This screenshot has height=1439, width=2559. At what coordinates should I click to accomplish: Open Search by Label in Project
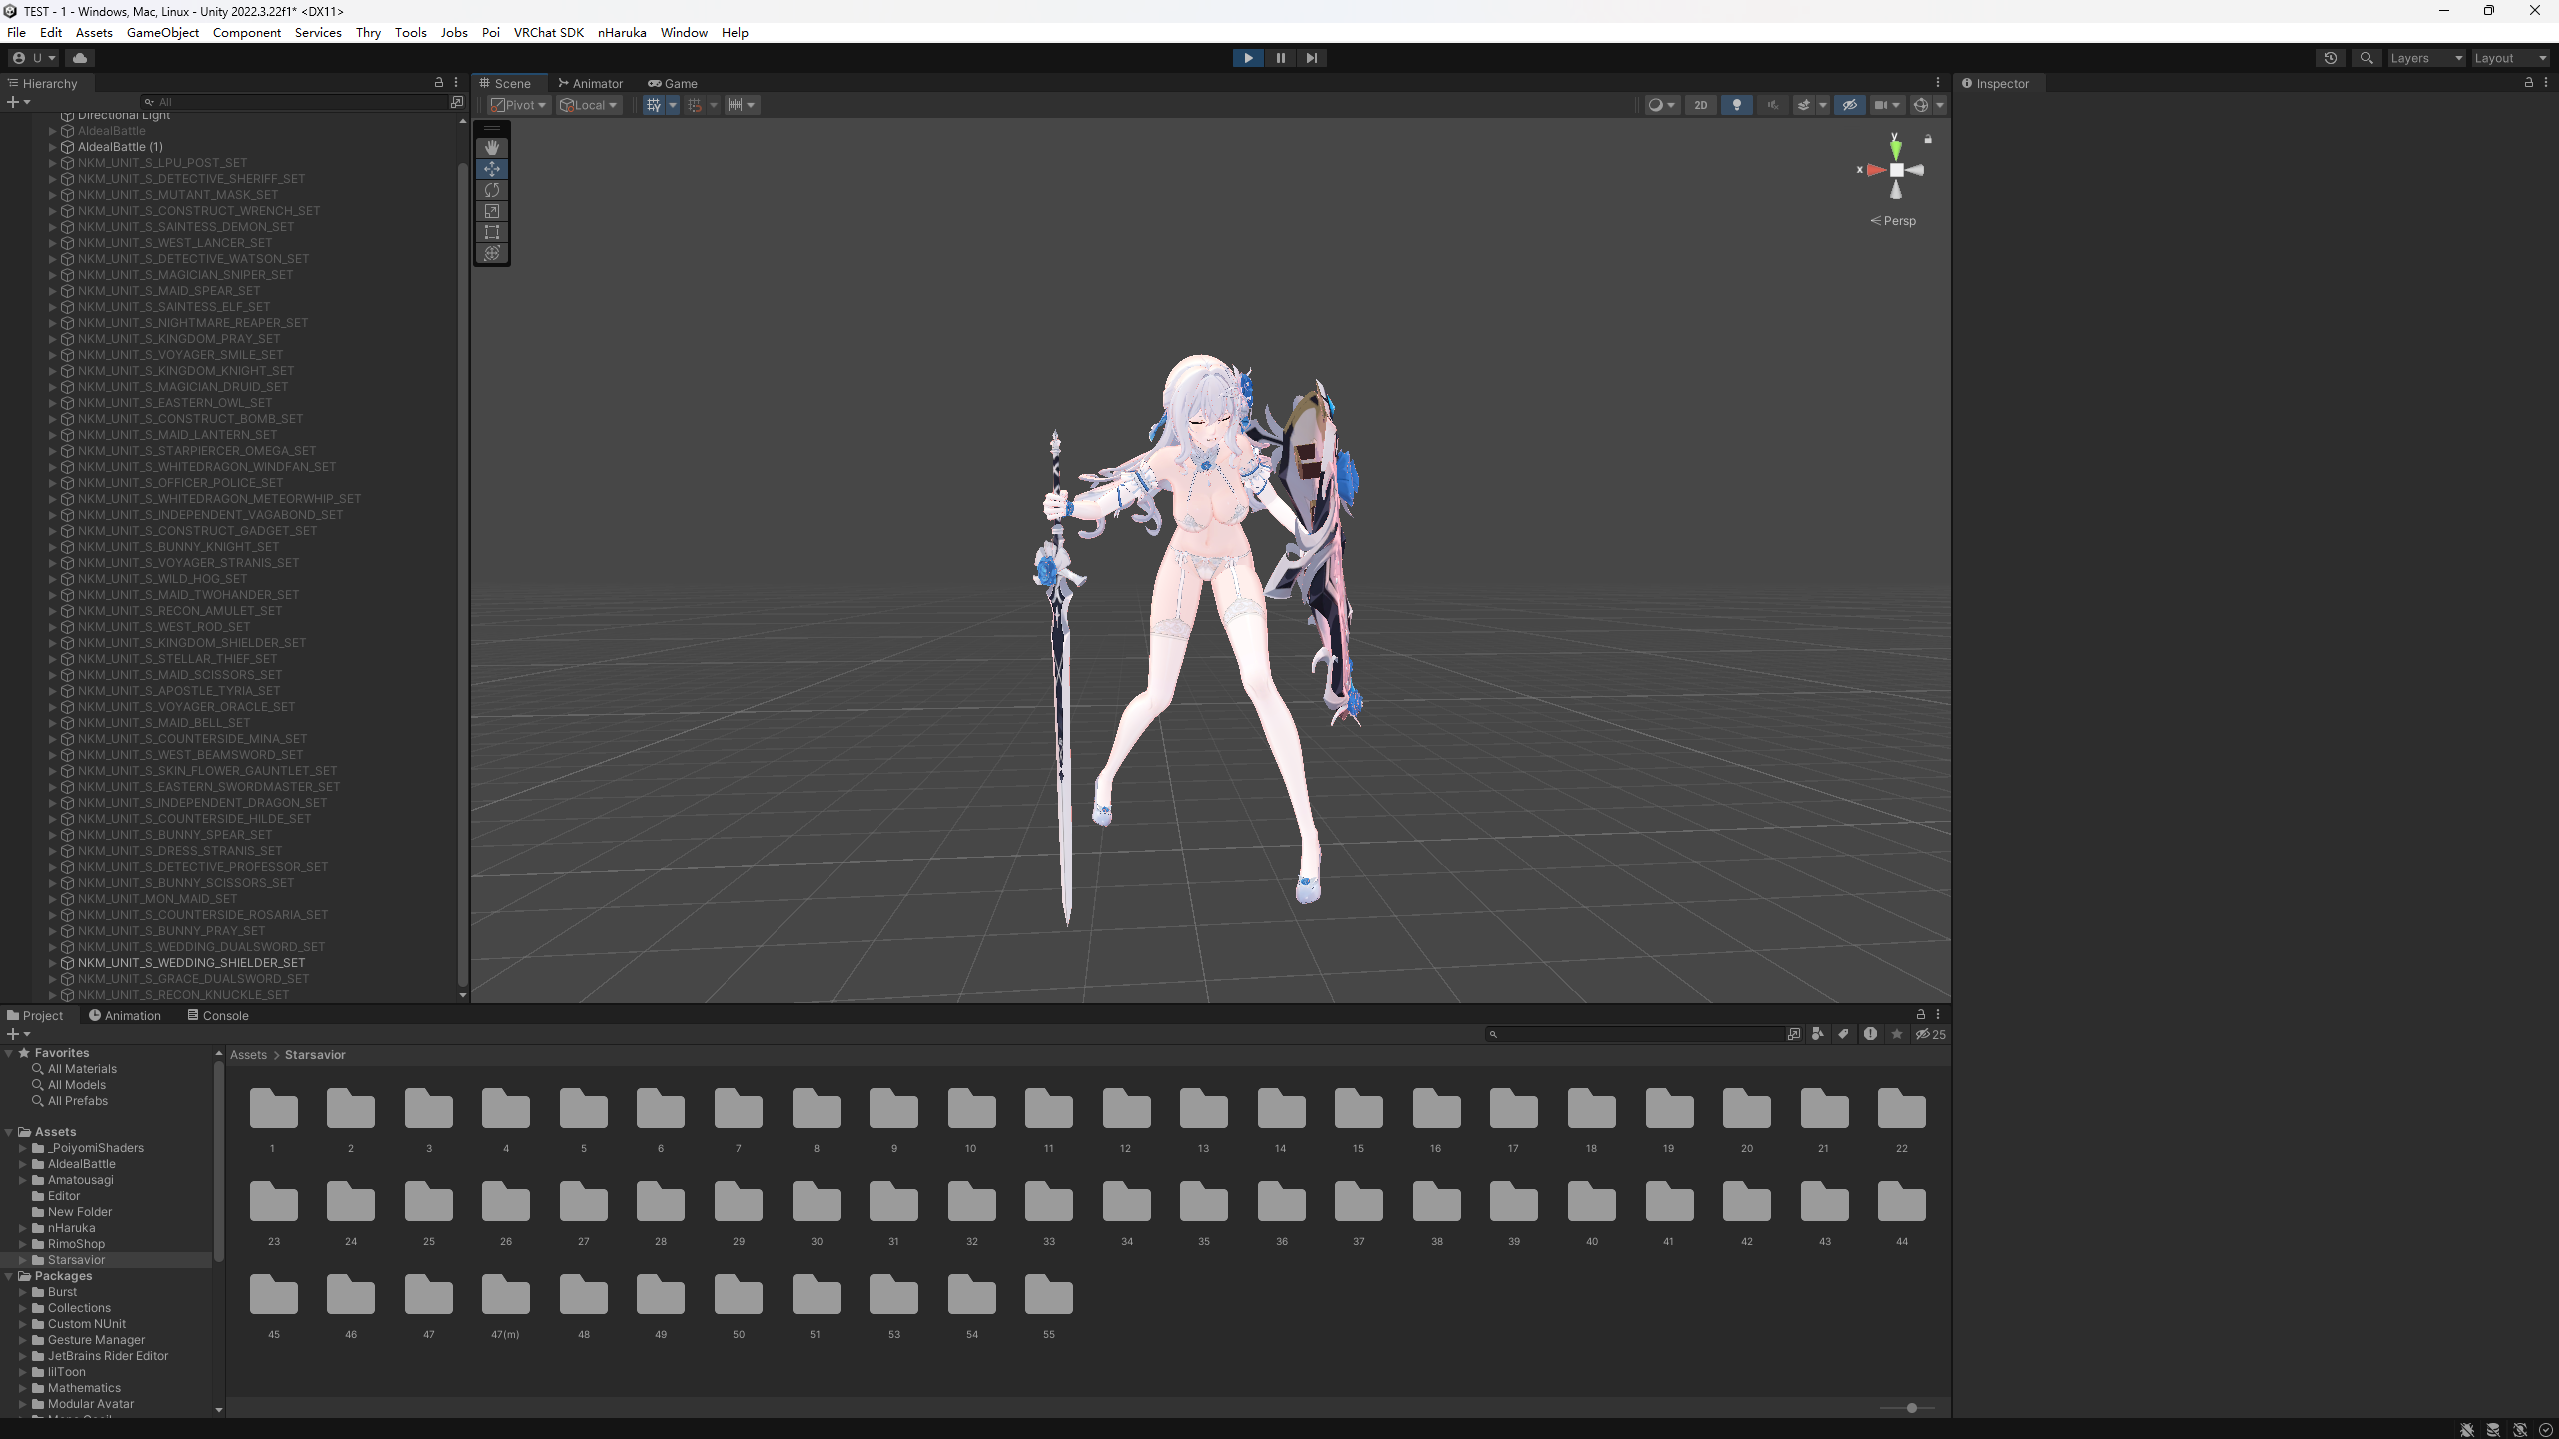coord(1843,1034)
